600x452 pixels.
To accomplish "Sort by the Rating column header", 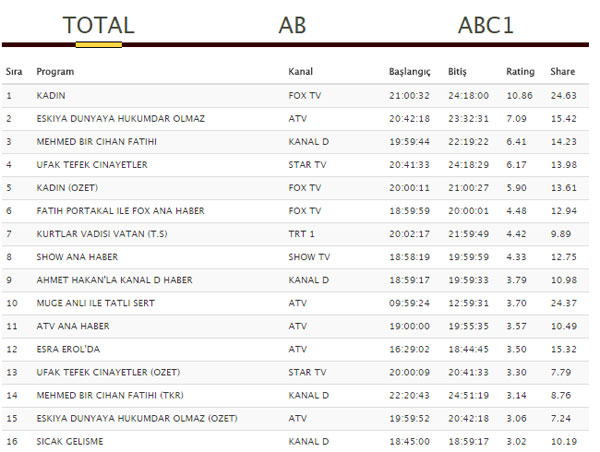I will [x=520, y=72].
